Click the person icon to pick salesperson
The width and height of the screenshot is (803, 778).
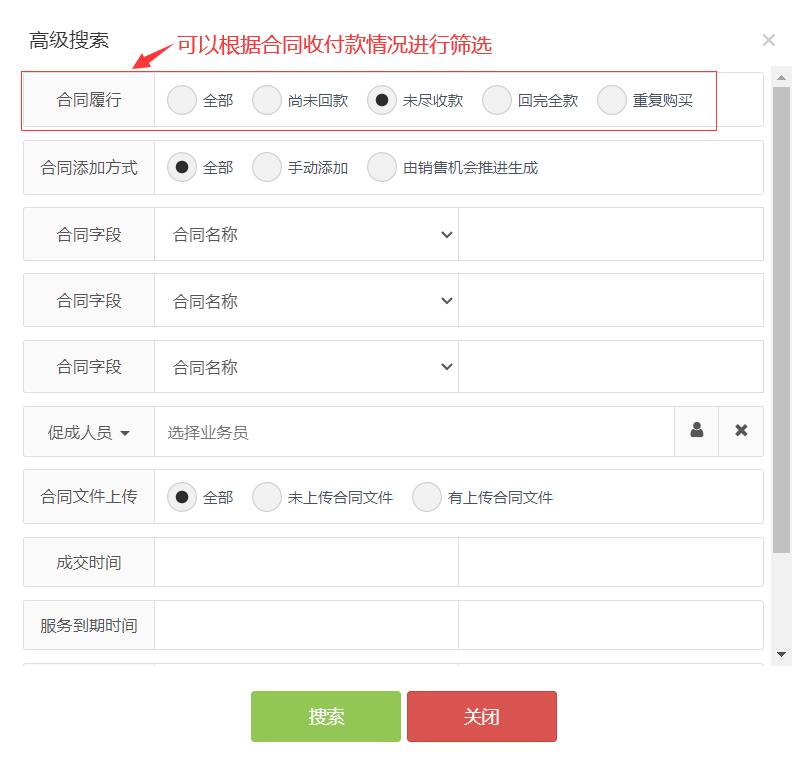tap(696, 431)
